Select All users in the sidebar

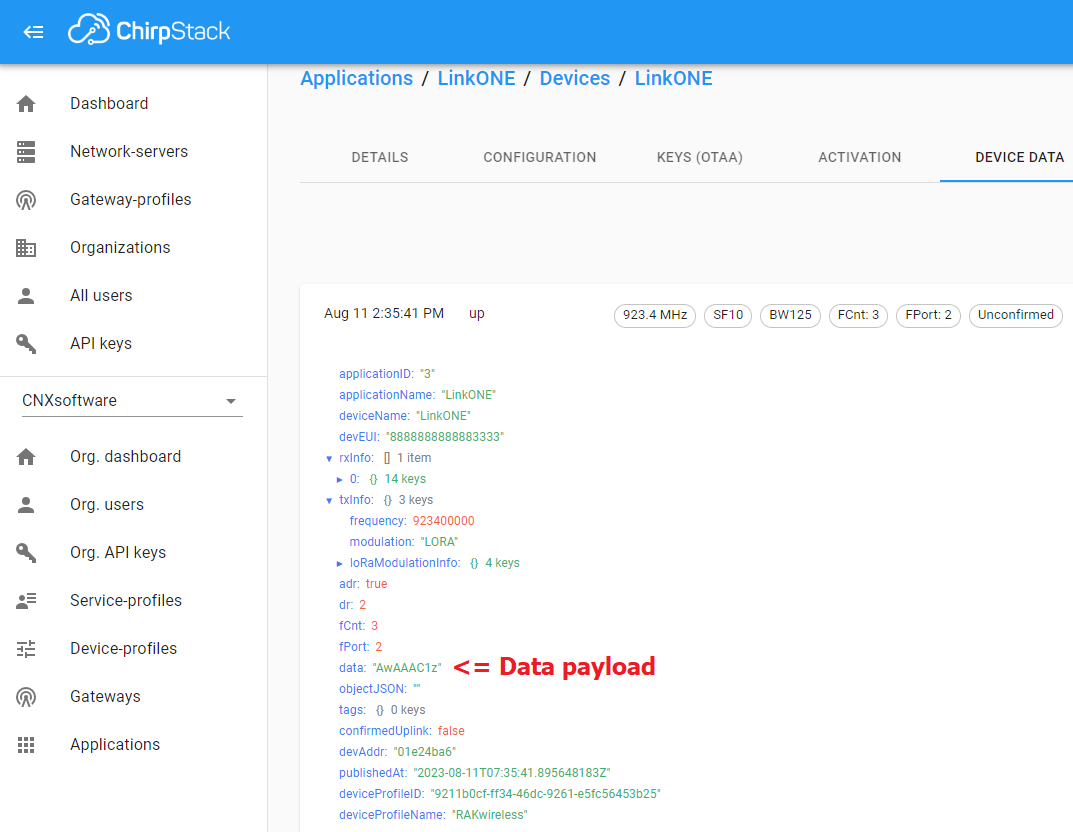[x=101, y=295]
